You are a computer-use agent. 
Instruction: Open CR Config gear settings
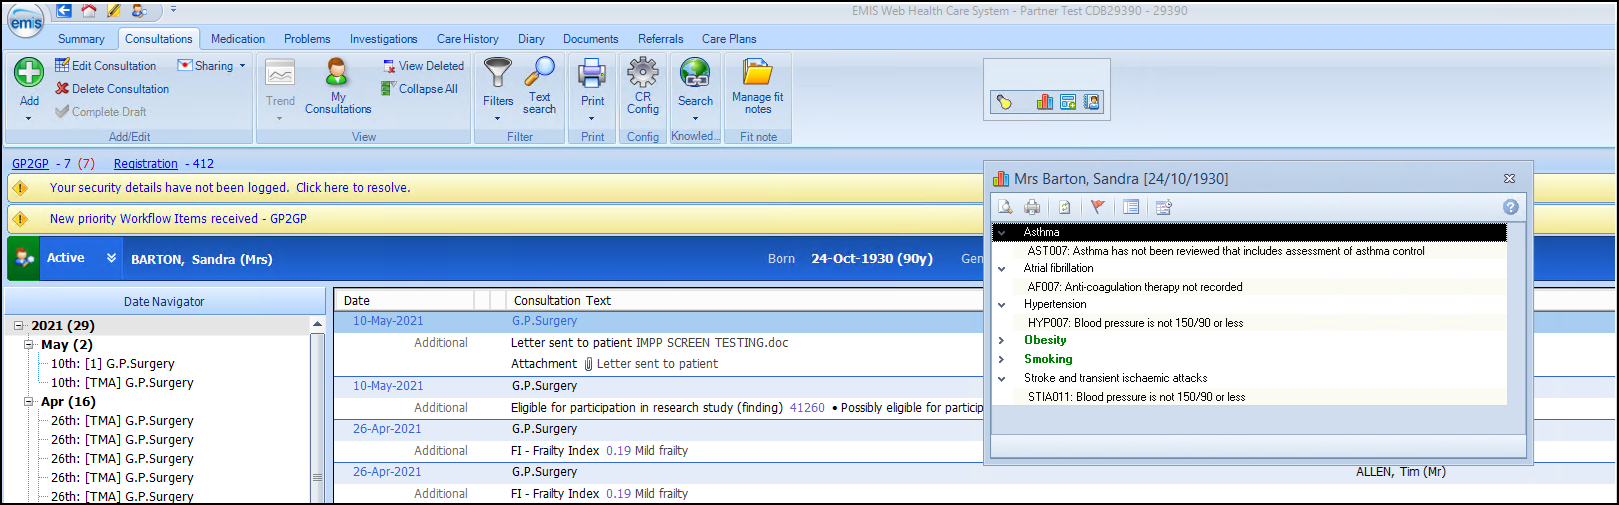click(x=642, y=86)
